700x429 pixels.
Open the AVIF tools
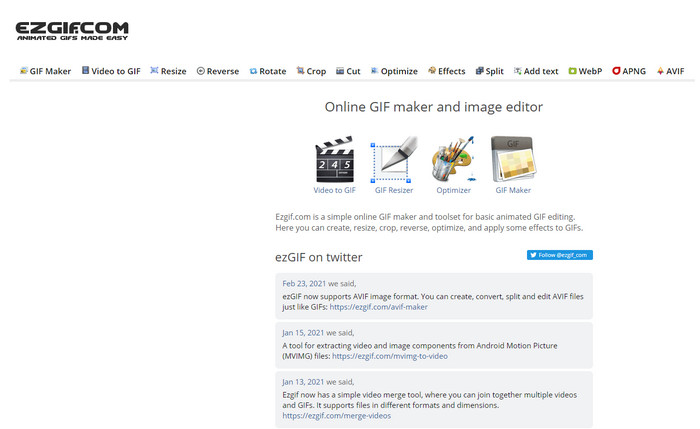(671, 71)
